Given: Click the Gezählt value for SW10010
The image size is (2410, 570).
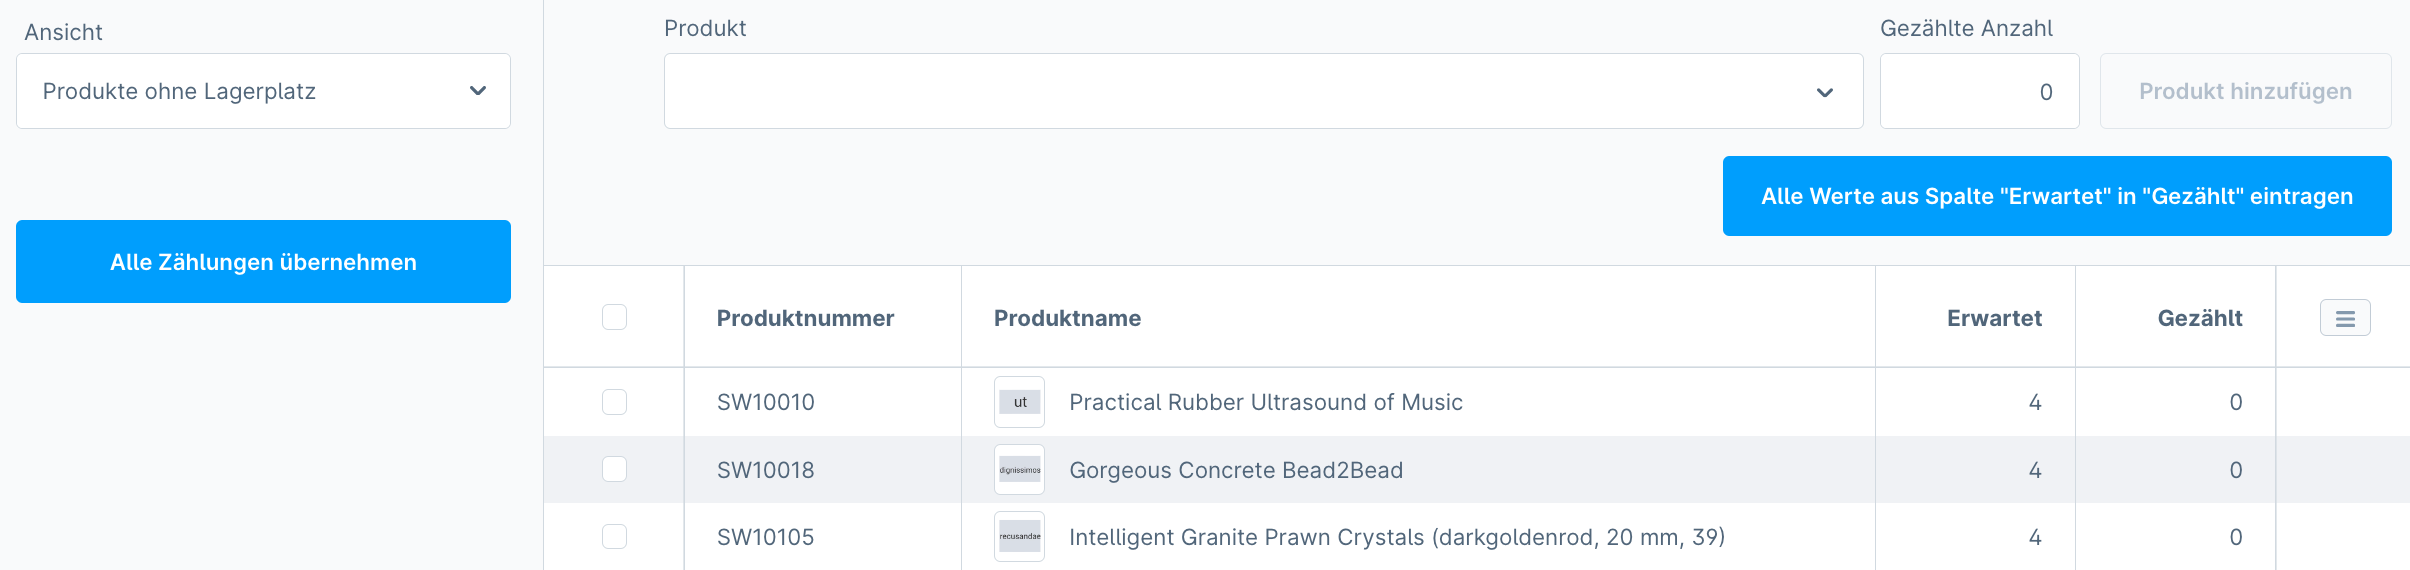Looking at the screenshot, I should 2236,402.
